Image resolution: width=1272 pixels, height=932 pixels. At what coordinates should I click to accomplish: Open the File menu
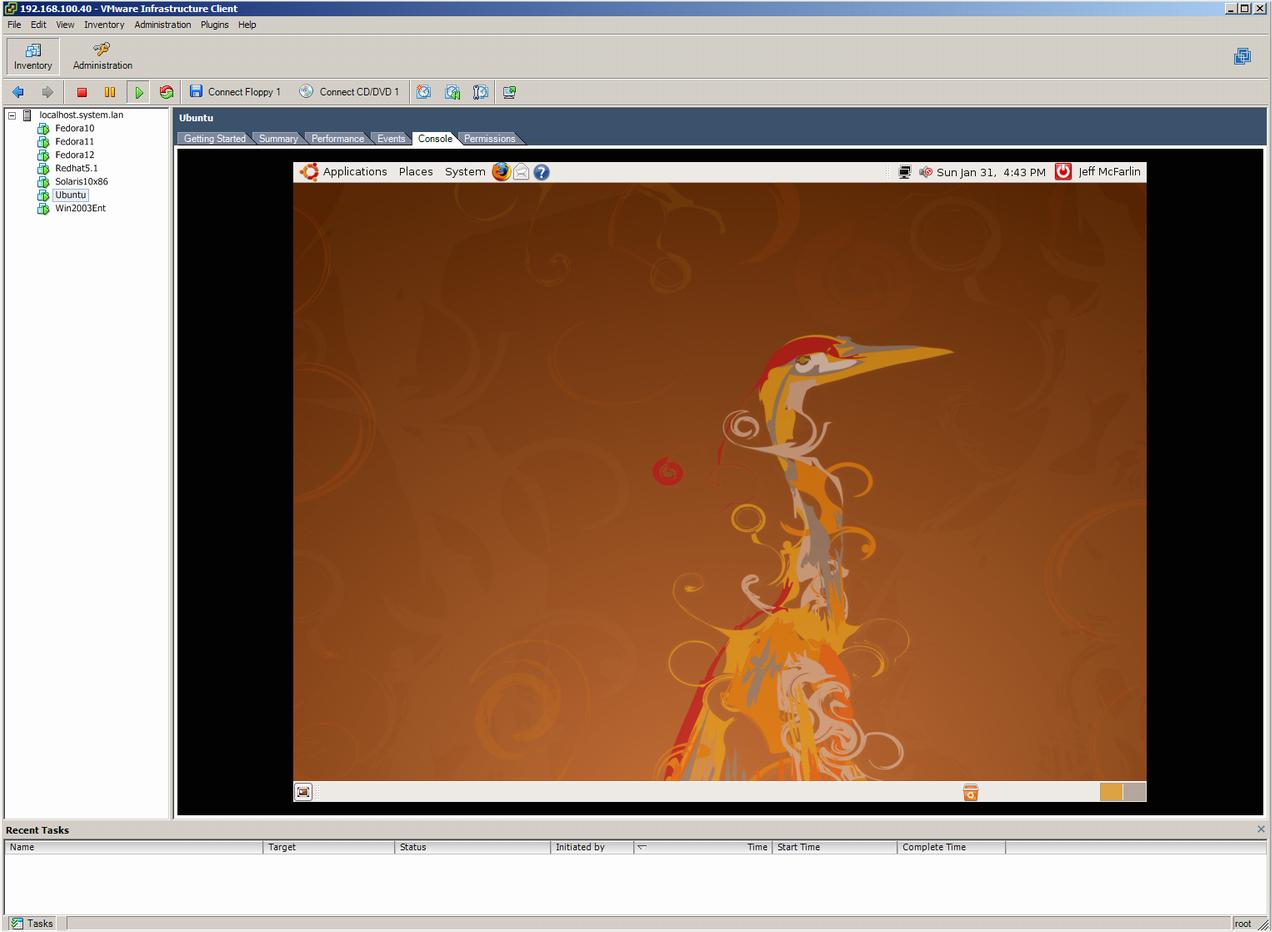click(14, 24)
